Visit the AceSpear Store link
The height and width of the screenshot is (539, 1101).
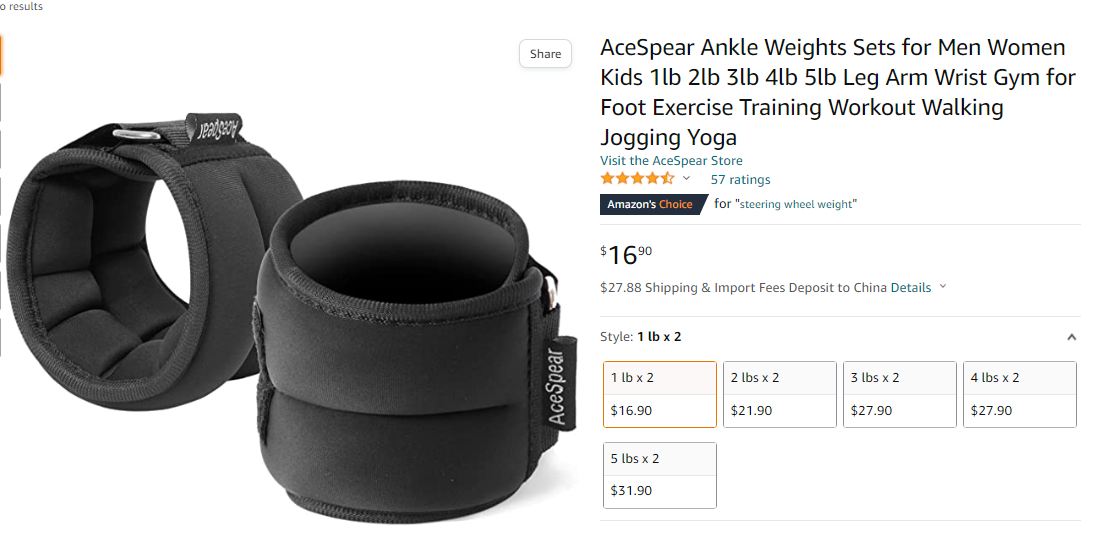coord(671,161)
